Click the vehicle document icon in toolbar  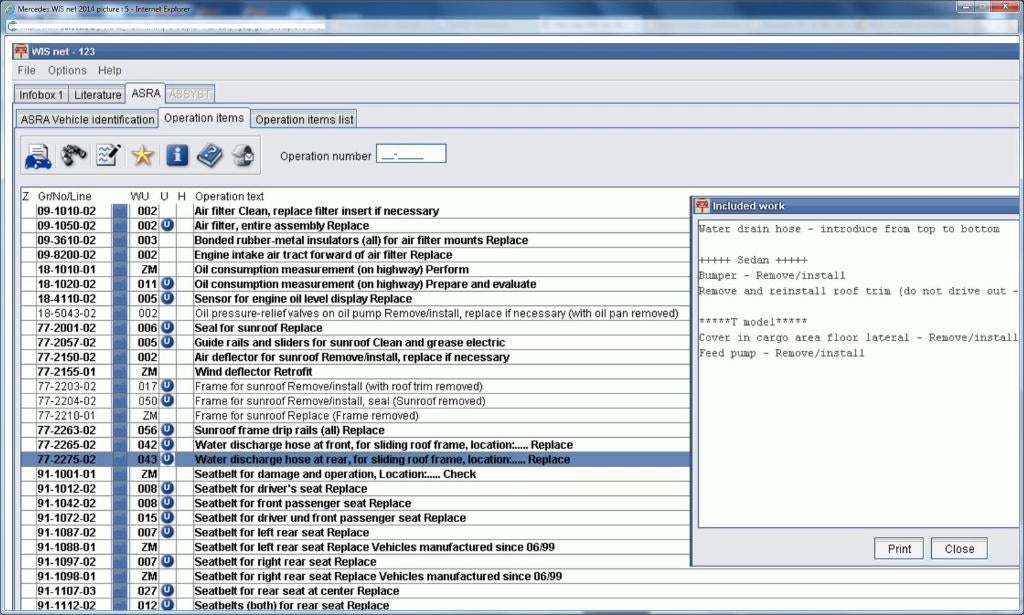tap(38, 156)
